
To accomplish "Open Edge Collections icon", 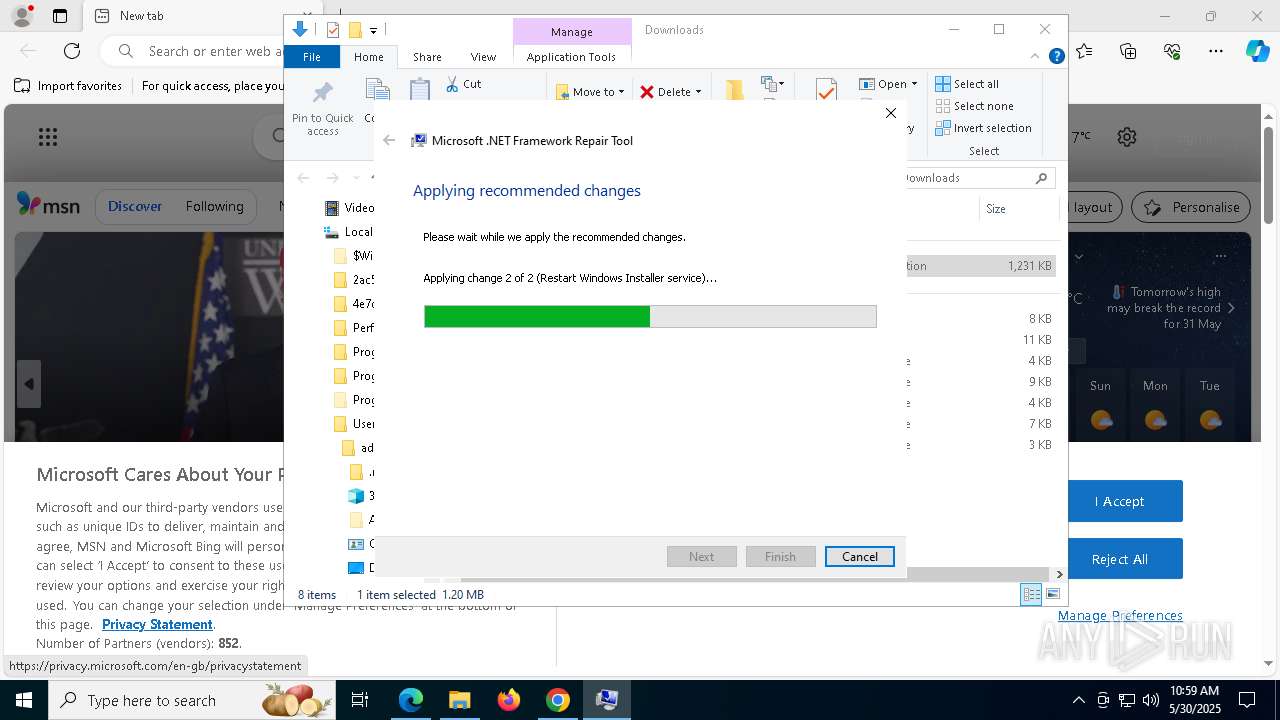I will (x=1128, y=51).
